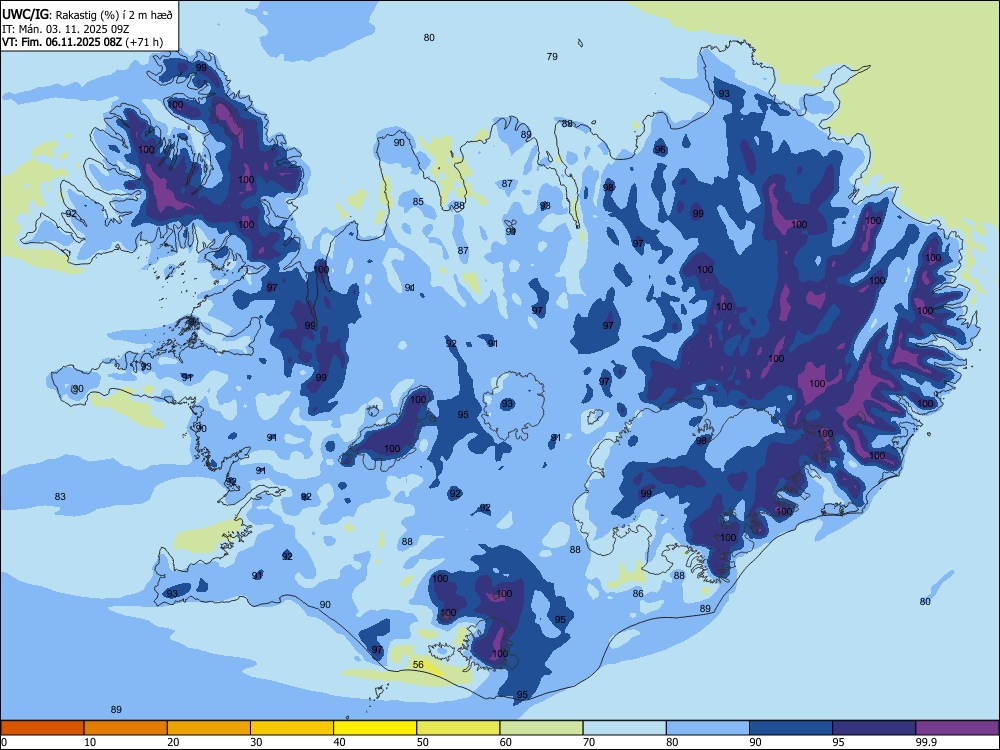
Task: Pick the light green 60–70 legend swatch
Action: [541, 728]
